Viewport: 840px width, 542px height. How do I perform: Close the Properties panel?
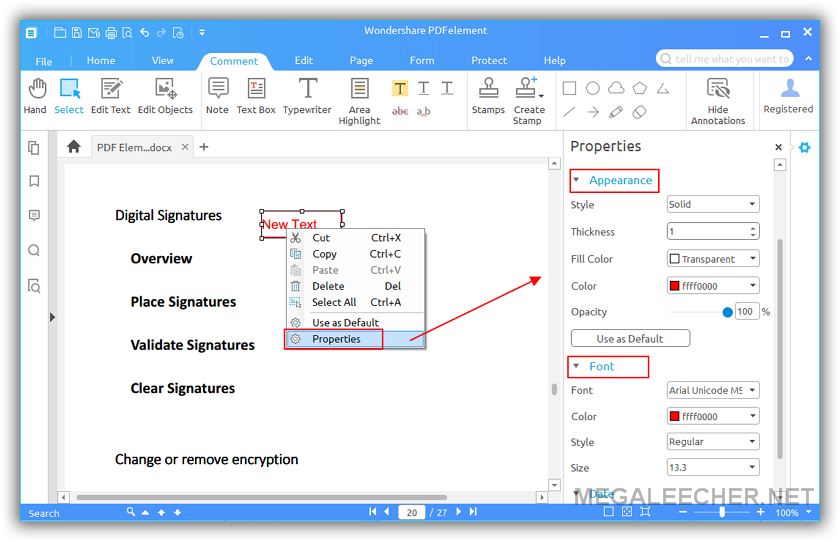tap(778, 147)
